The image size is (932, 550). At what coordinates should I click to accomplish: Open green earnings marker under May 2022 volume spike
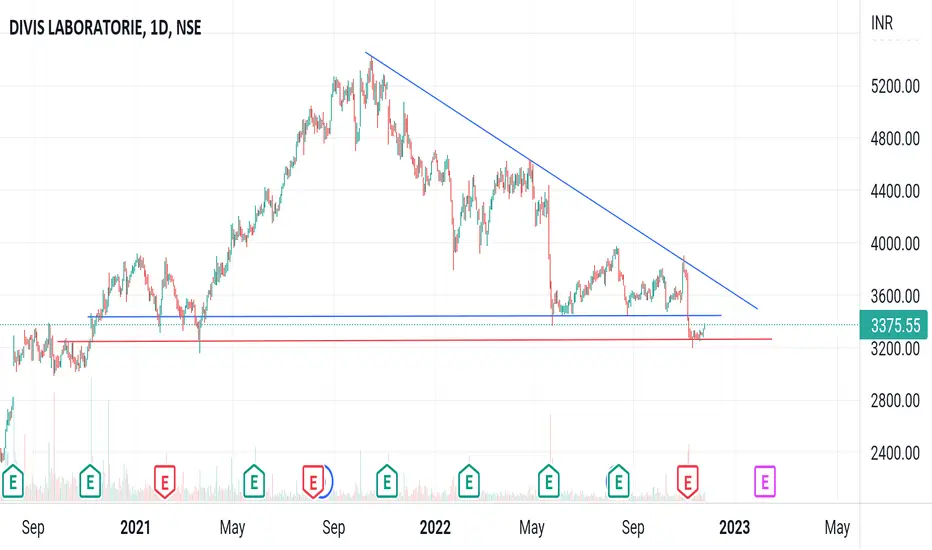click(549, 481)
